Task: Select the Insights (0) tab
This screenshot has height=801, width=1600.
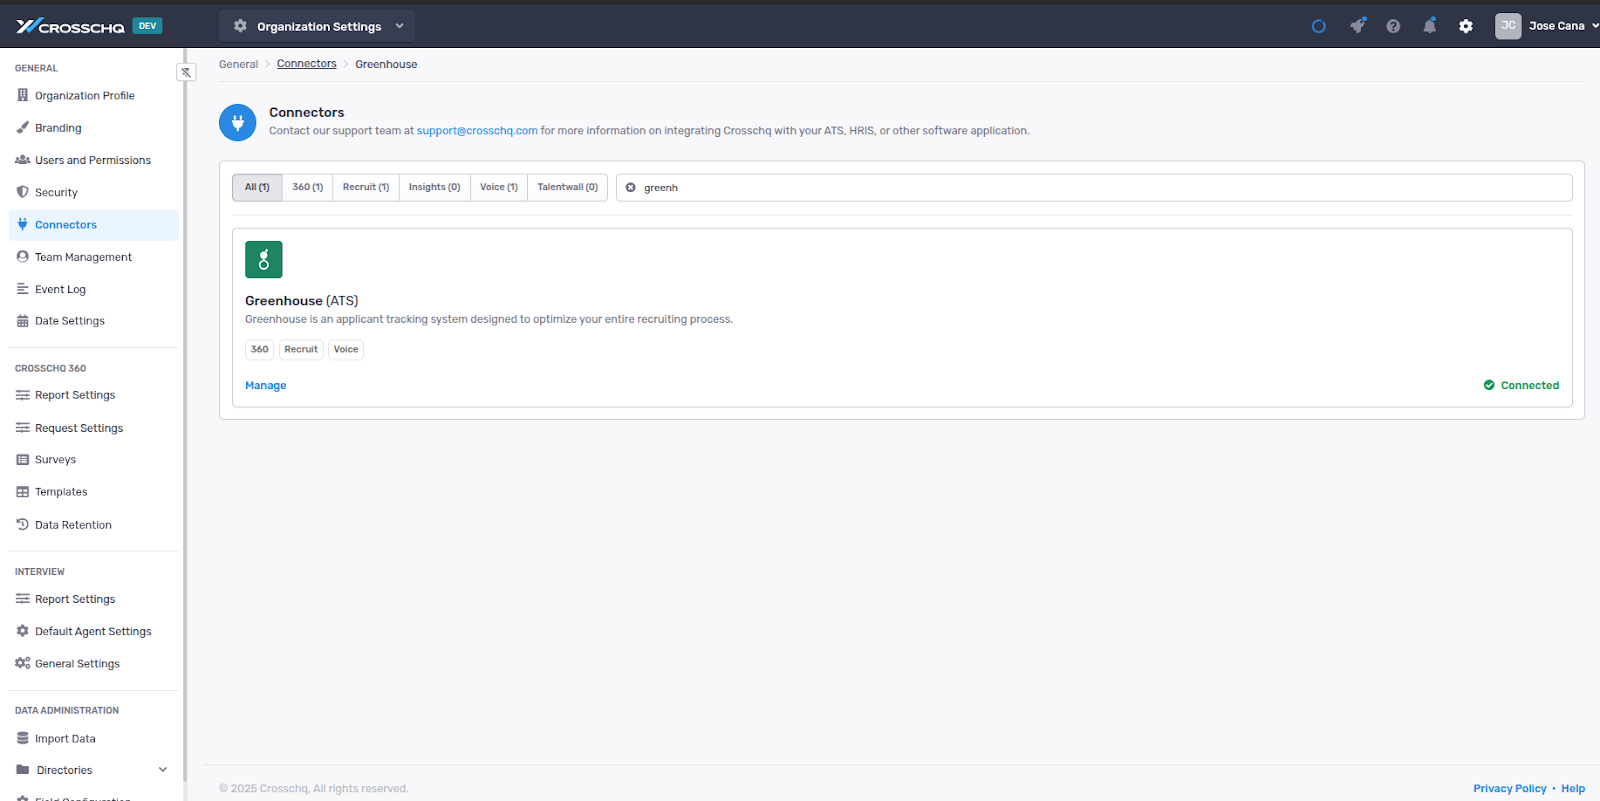Action: [434, 188]
